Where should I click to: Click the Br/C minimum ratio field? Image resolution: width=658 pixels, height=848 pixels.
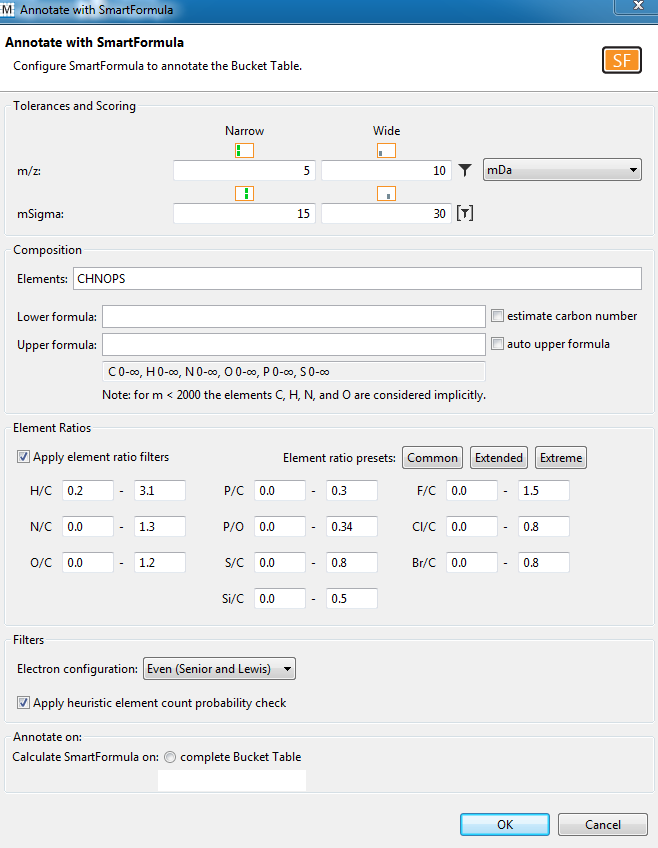(x=472, y=562)
